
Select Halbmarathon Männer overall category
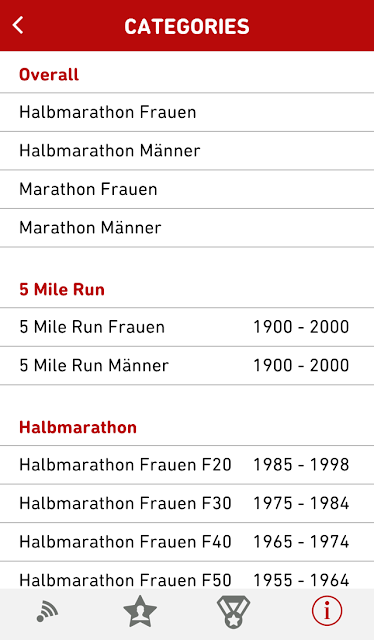(187, 151)
